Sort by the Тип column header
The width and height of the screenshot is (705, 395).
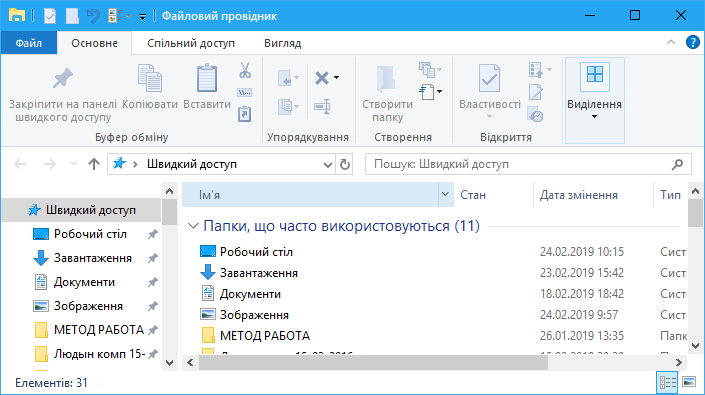click(670, 195)
